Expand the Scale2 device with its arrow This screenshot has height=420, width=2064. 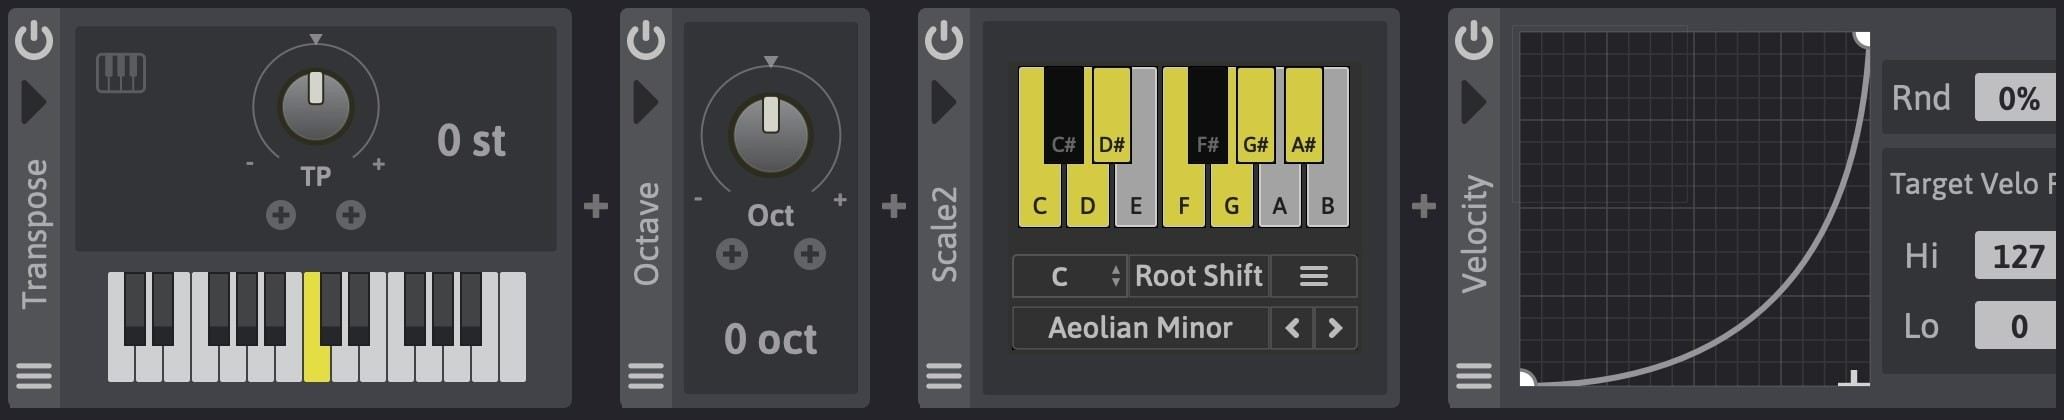pyautogui.click(x=944, y=102)
